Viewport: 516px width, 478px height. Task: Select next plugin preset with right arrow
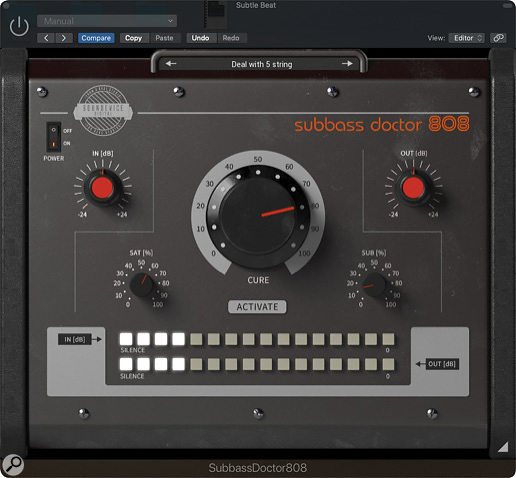pos(347,63)
